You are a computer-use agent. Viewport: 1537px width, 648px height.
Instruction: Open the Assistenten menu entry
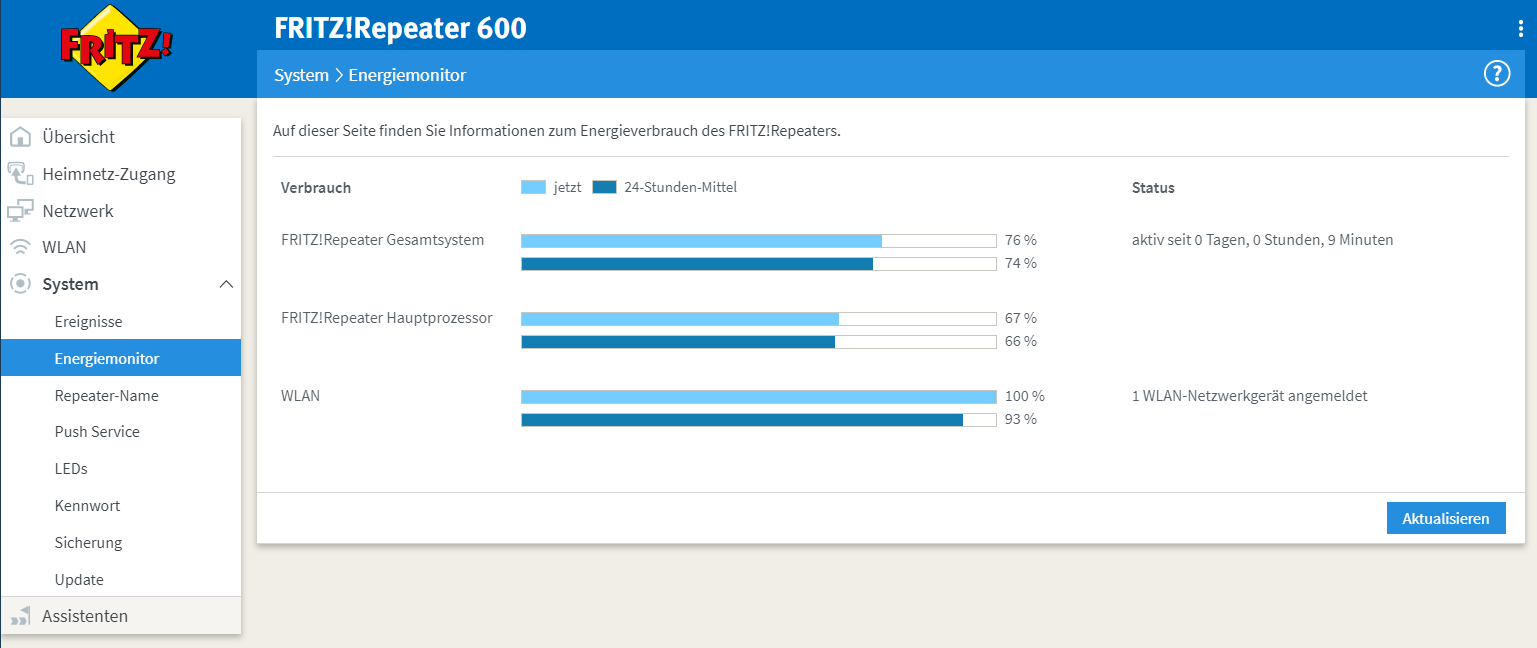(x=121, y=616)
